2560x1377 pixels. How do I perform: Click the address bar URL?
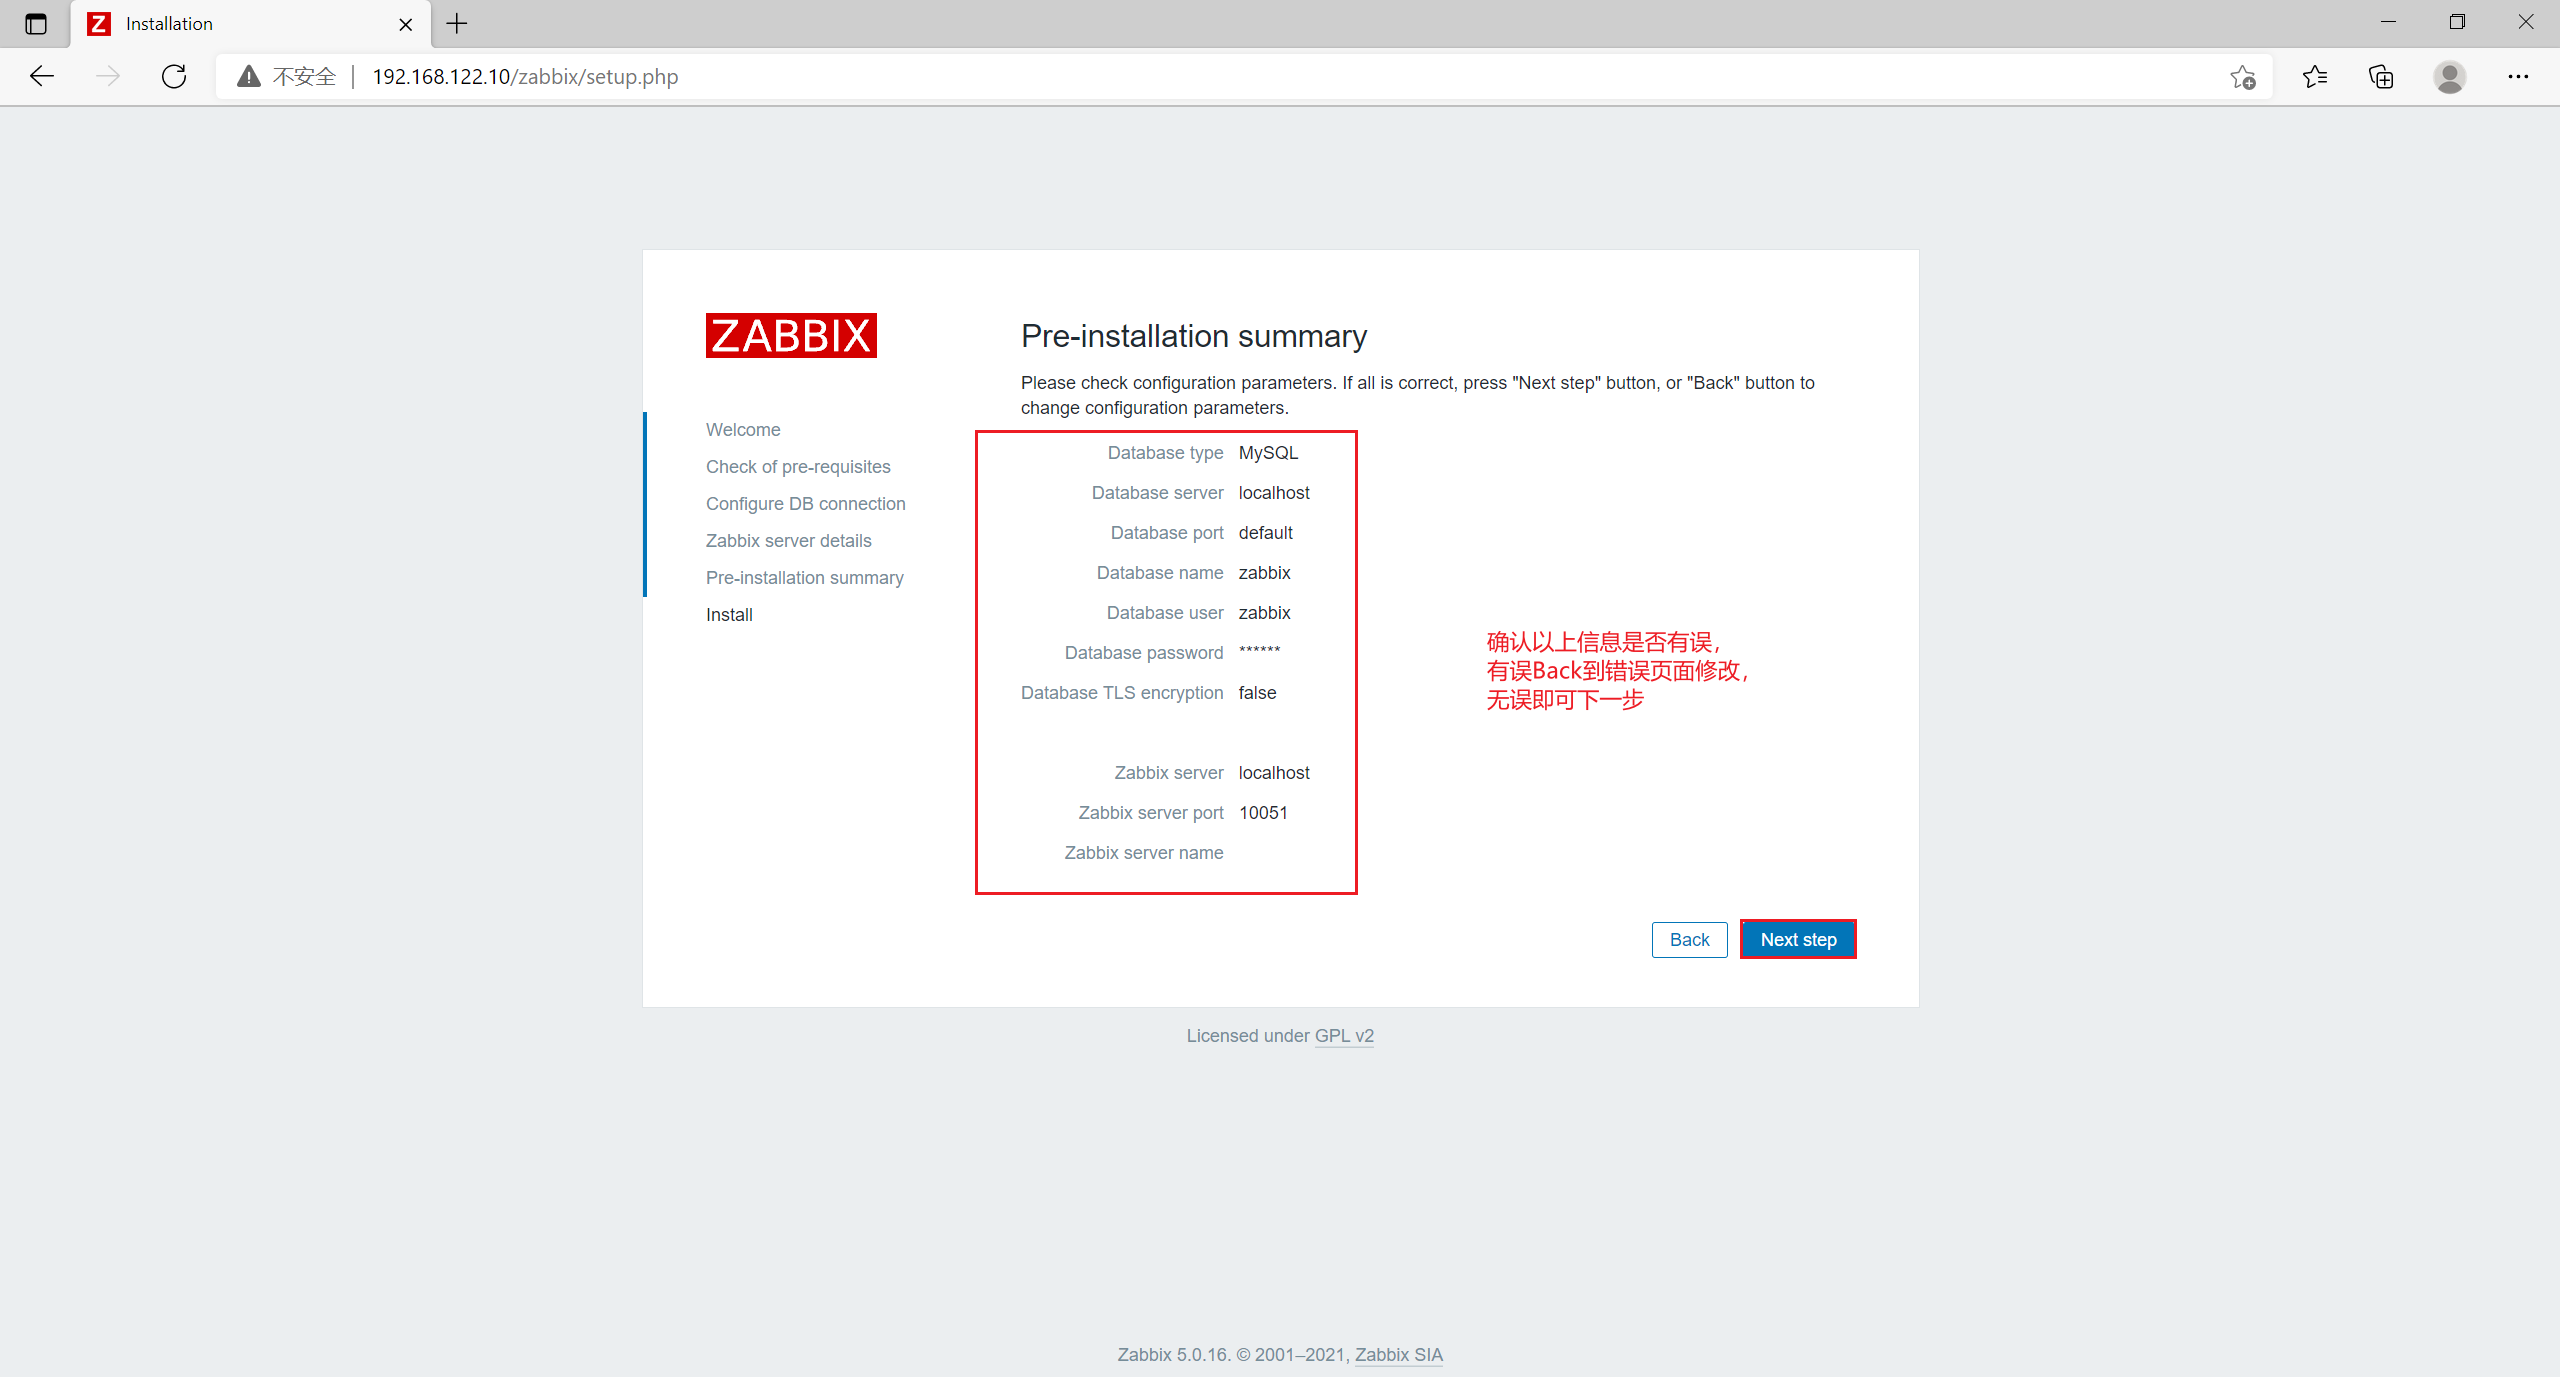tap(525, 77)
